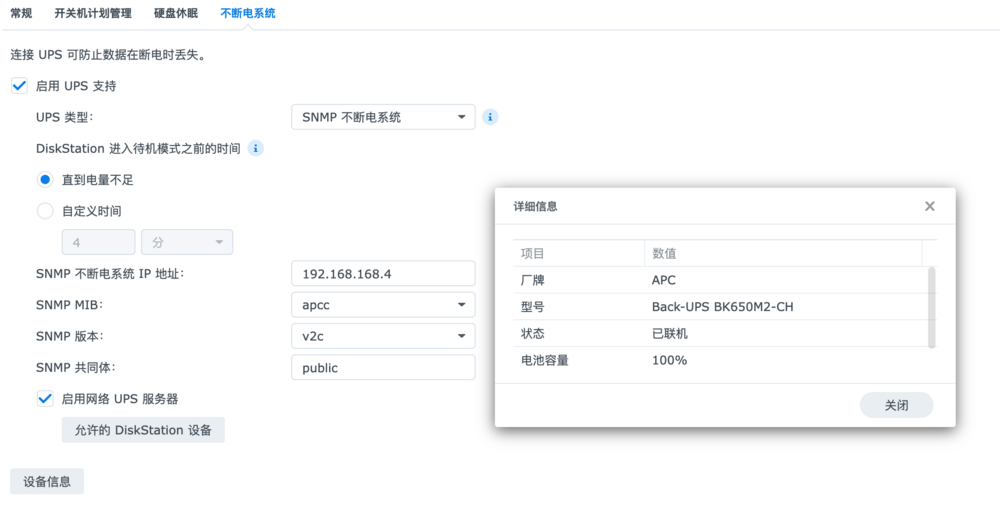This screenshot has height=520, width=1000.
Task: Select the 自定义时间 radio button
Action: [x=45, y=211]
